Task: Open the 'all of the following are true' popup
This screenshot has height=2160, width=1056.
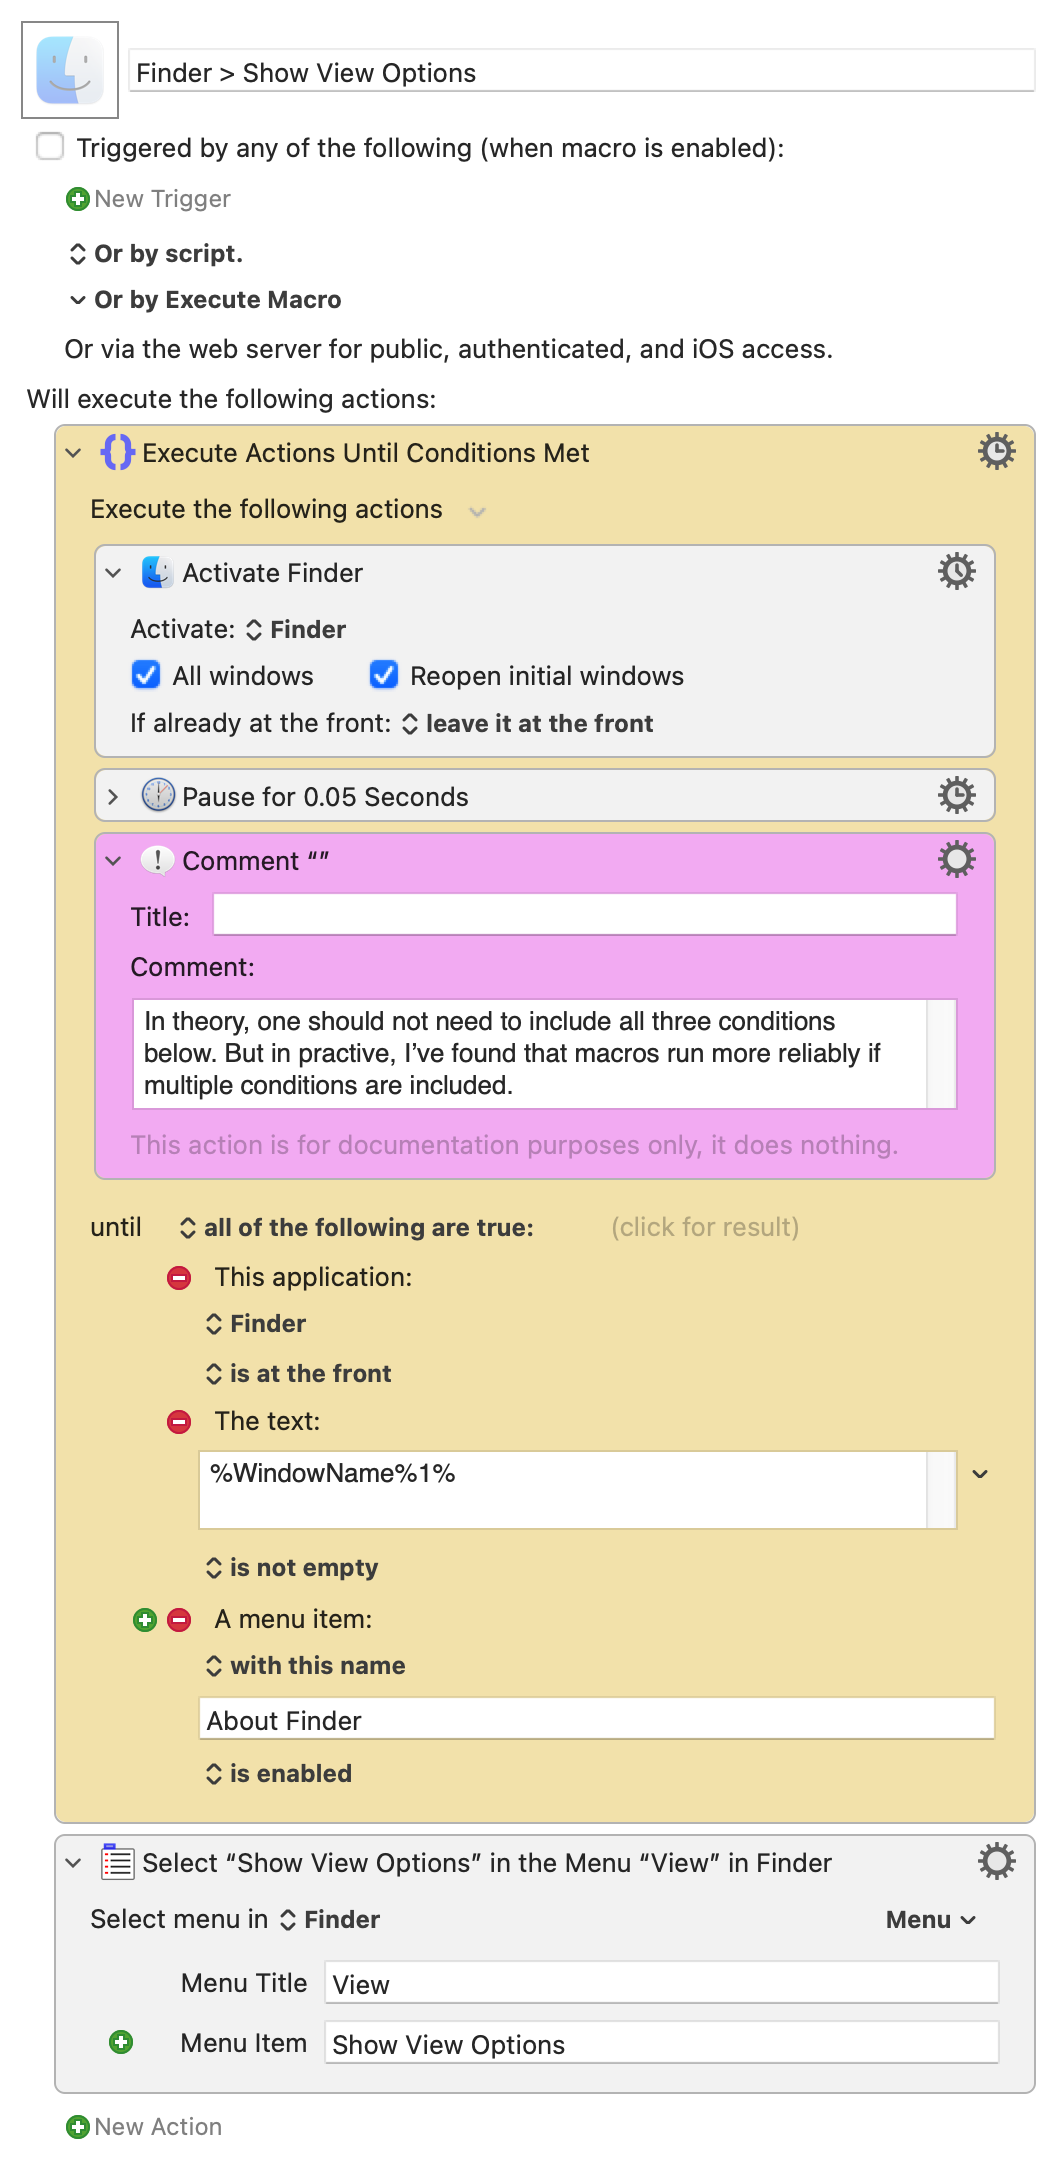Action: [357, 1228]
